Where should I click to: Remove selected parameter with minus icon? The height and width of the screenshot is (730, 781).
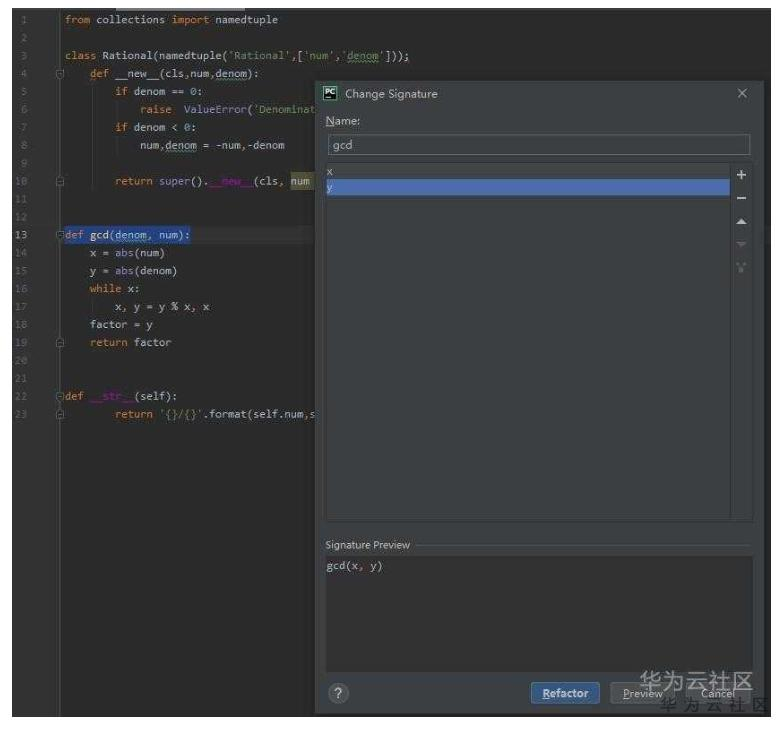[x=741, y=198]
